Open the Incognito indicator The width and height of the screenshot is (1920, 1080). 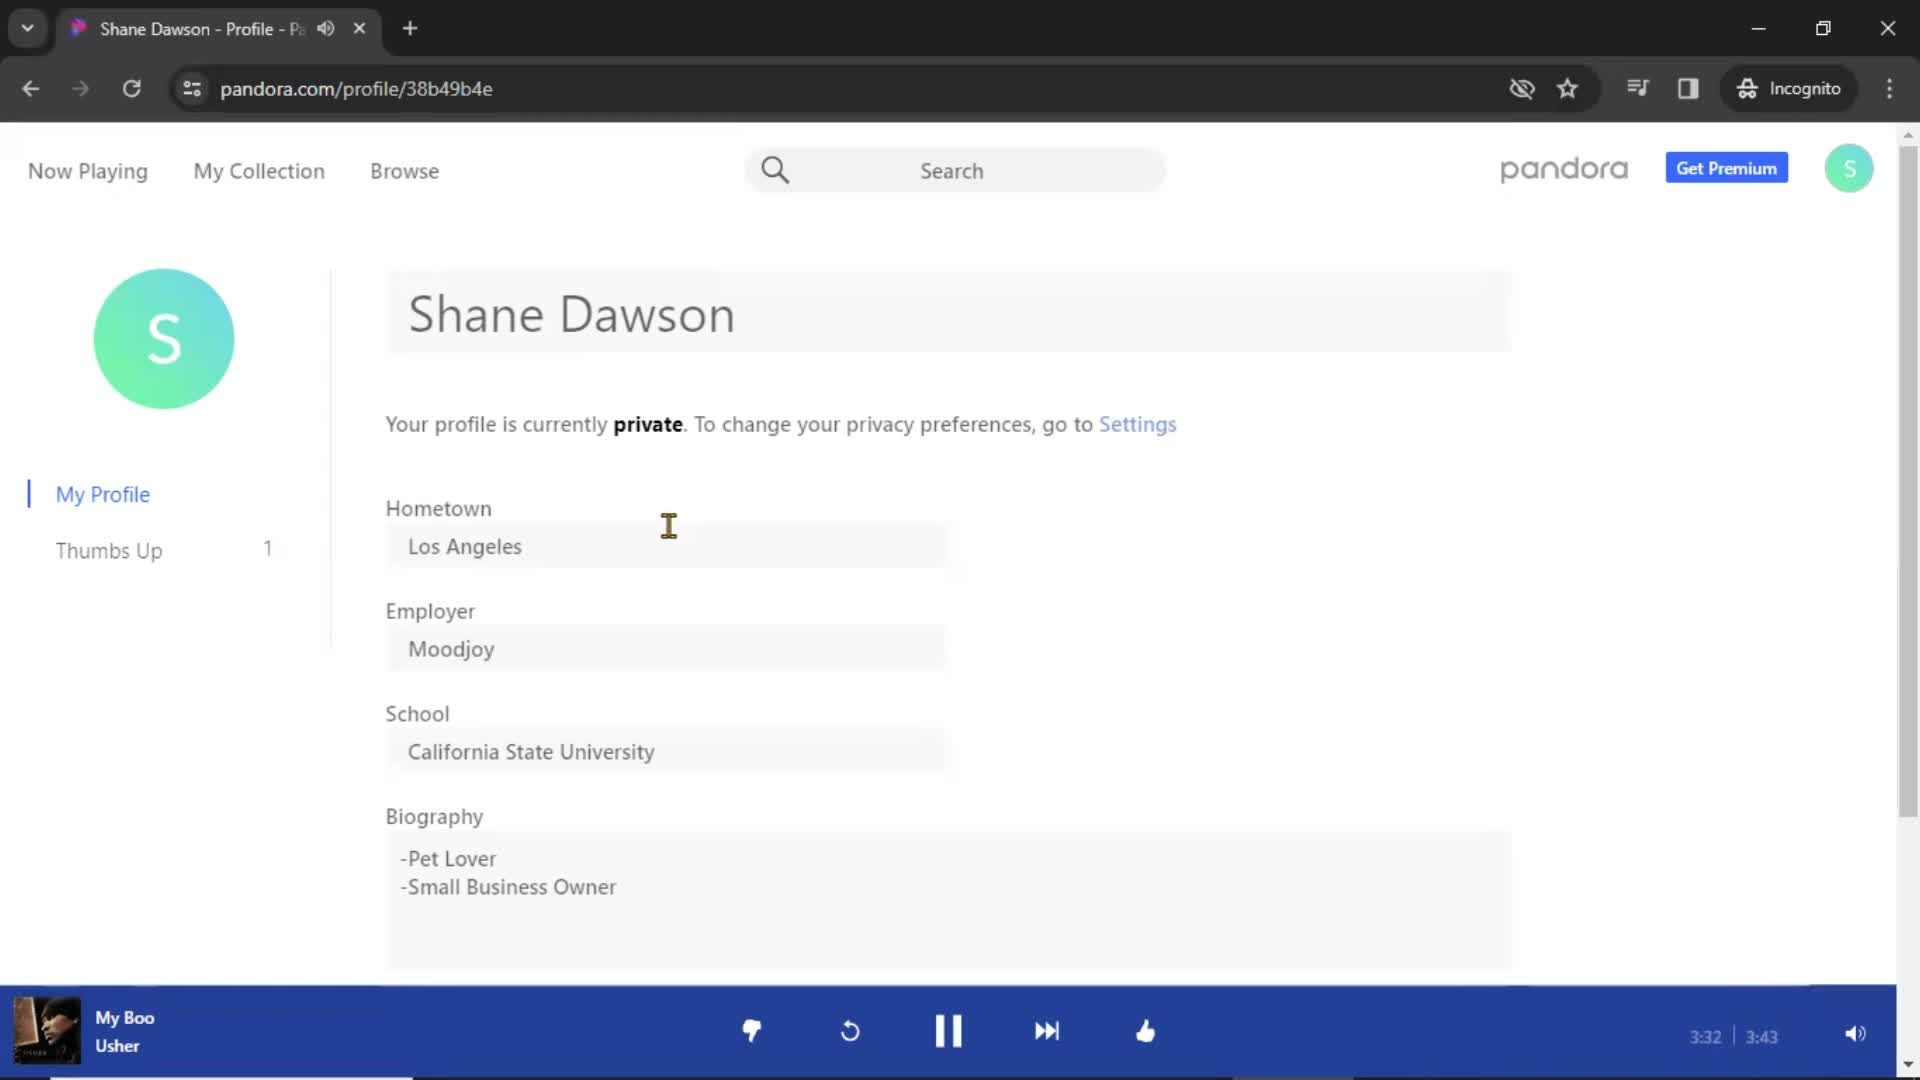coord(1789,89)
